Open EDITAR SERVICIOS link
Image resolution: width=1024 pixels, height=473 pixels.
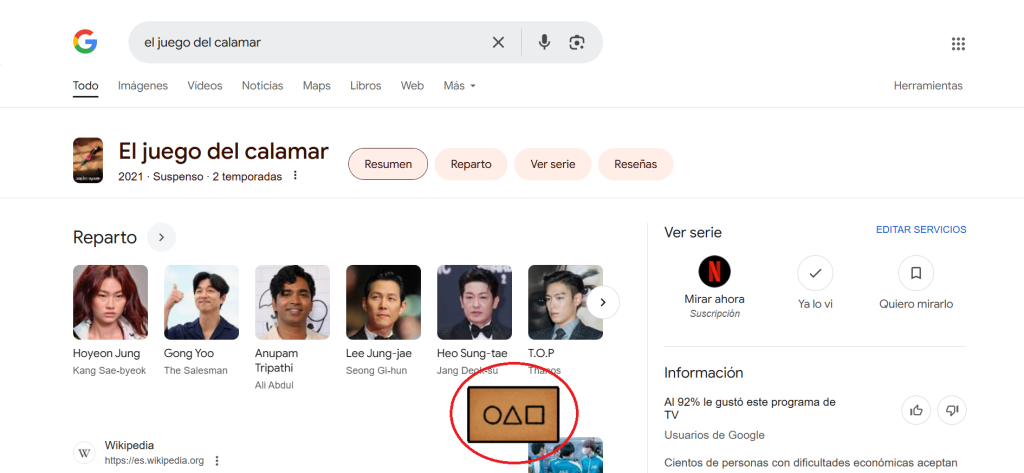921,230
